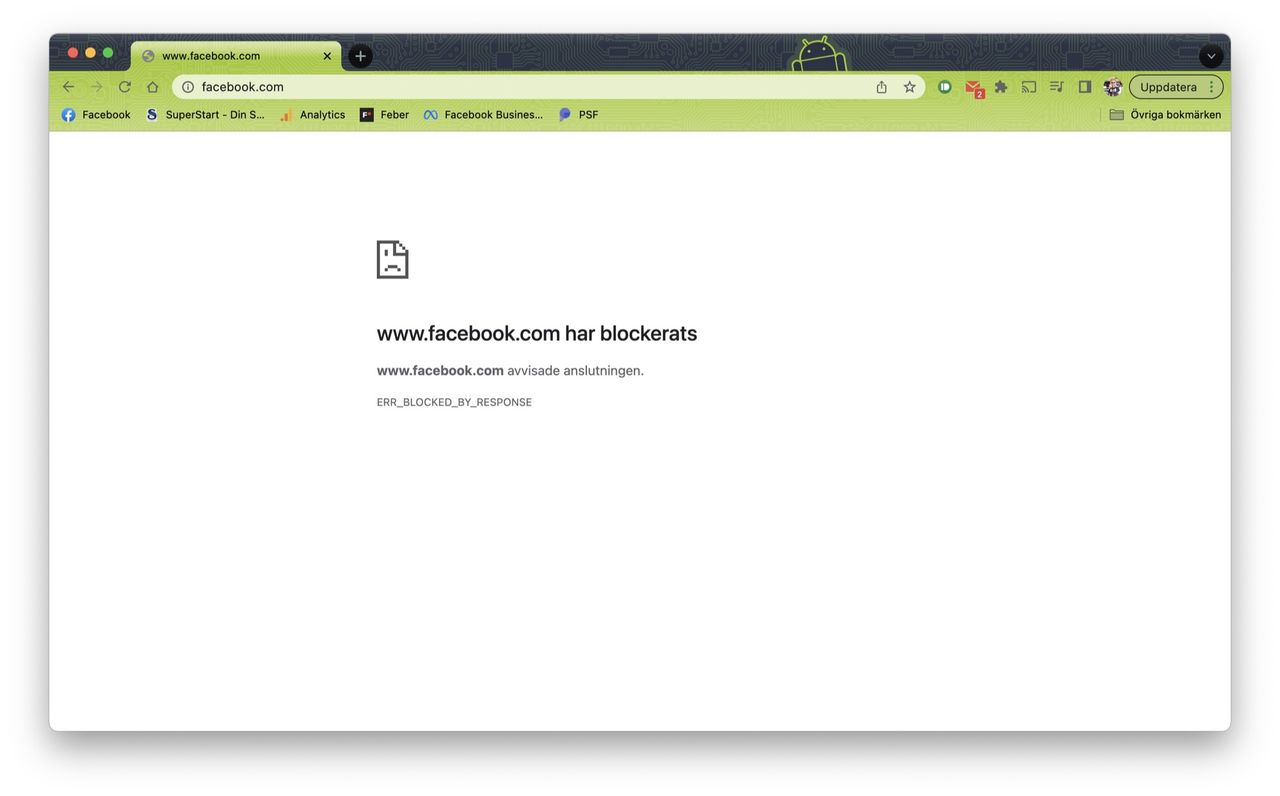Open a new tab with plus button

tap(361, 56)
